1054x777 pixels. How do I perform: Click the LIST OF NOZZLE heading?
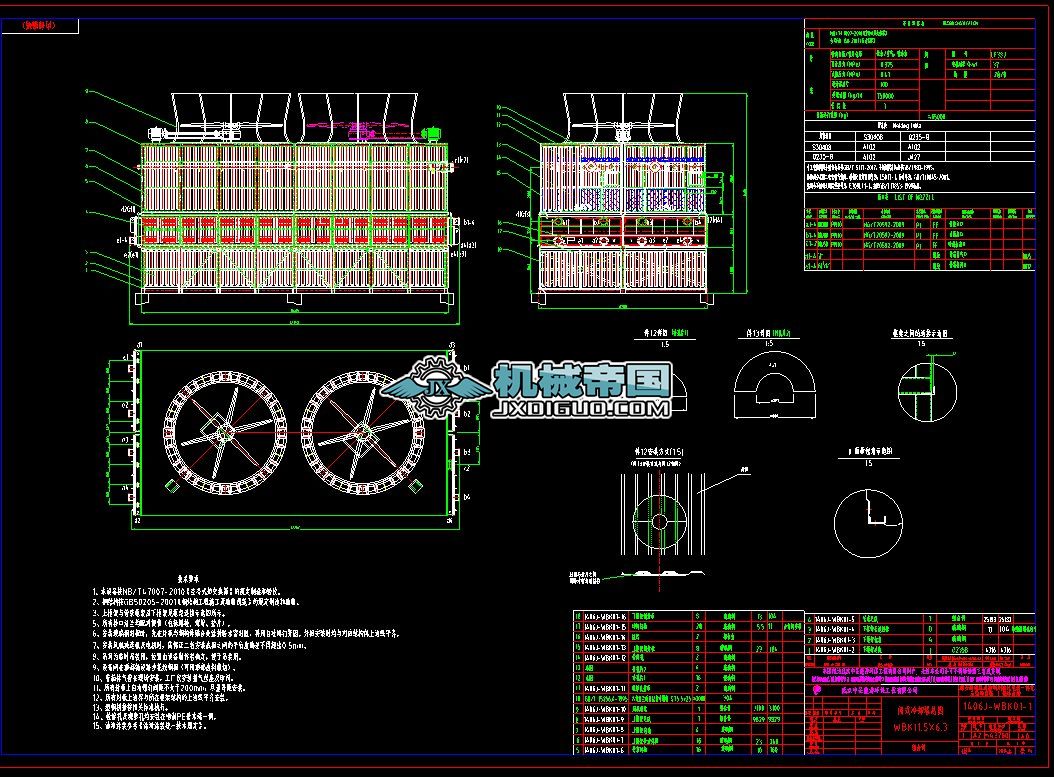(905, 198)
